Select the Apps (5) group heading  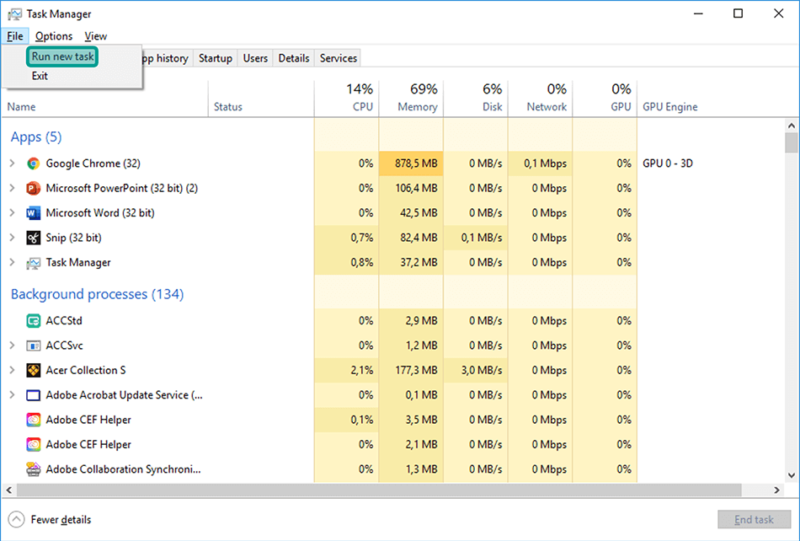pos(36,137)
